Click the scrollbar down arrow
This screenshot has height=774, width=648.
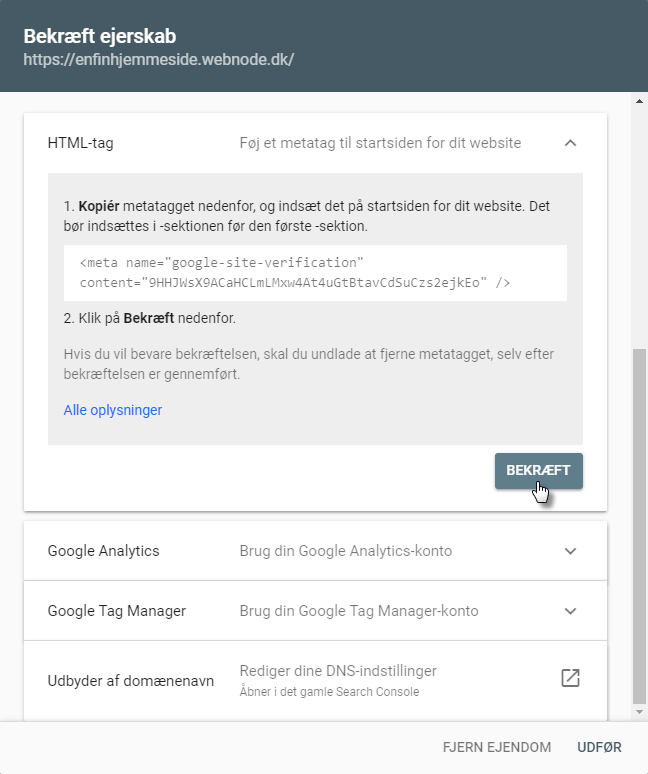pos(640,712)
